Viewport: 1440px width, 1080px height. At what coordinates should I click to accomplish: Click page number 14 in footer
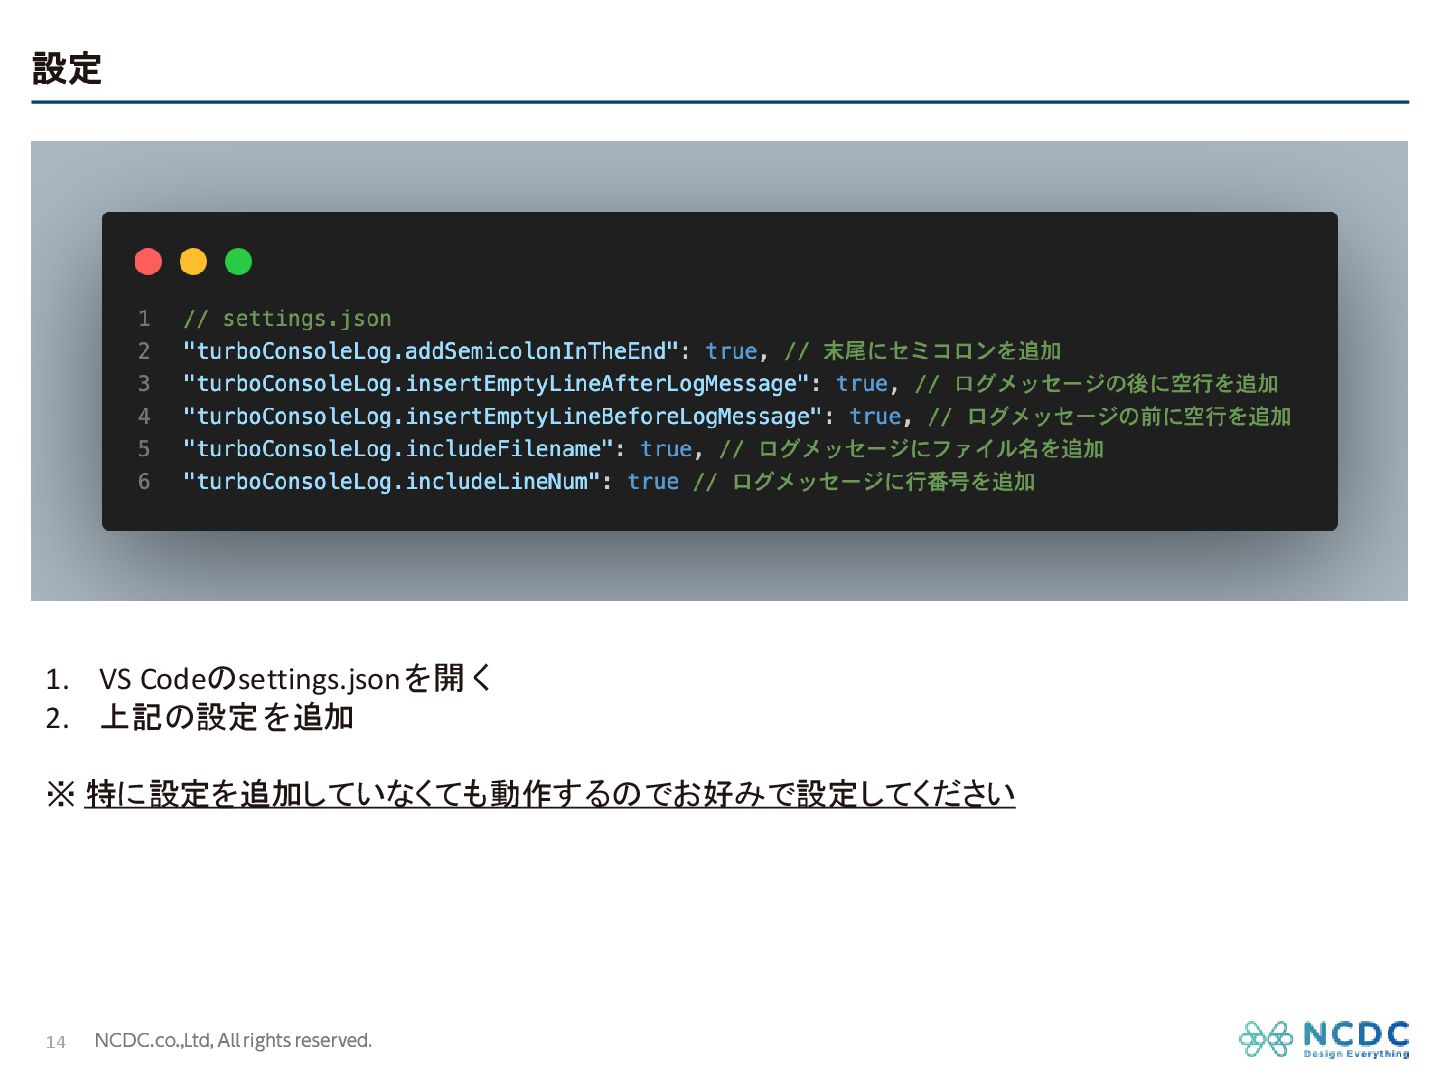click(56, 1042)
